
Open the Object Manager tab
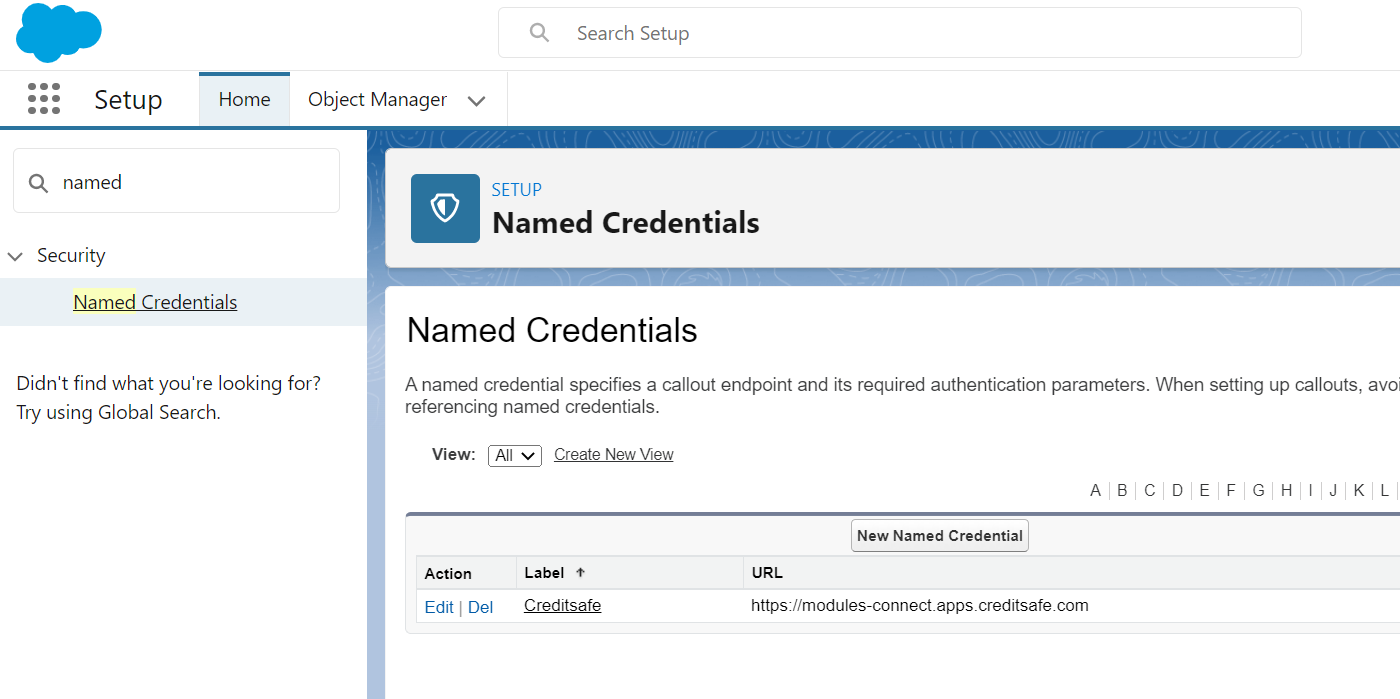point(377,99)
